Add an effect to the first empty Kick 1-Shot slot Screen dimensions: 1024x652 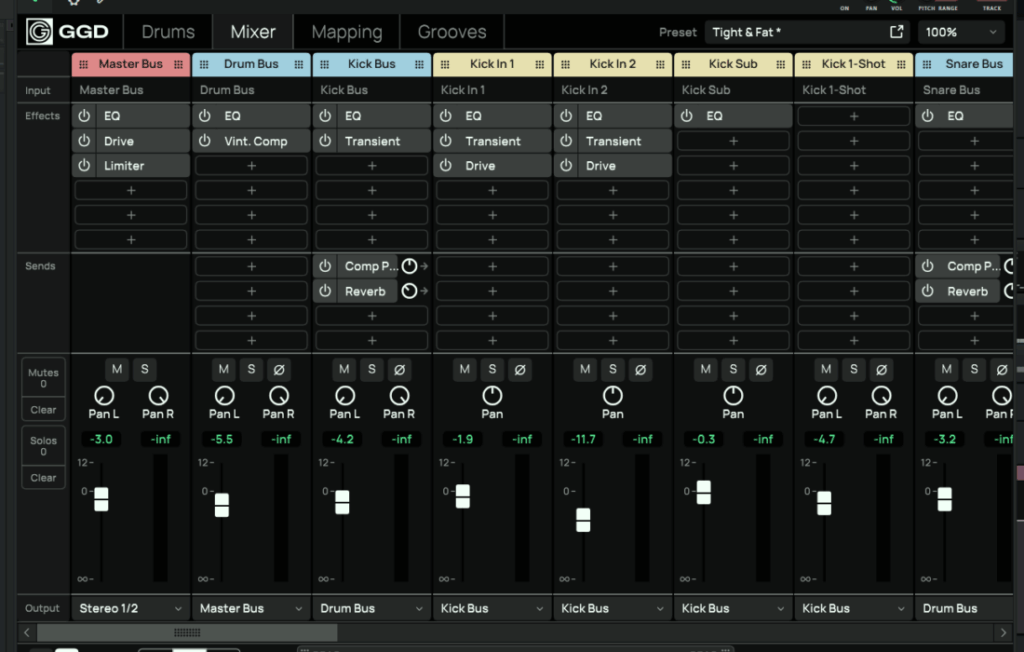[x=853, y=116]
